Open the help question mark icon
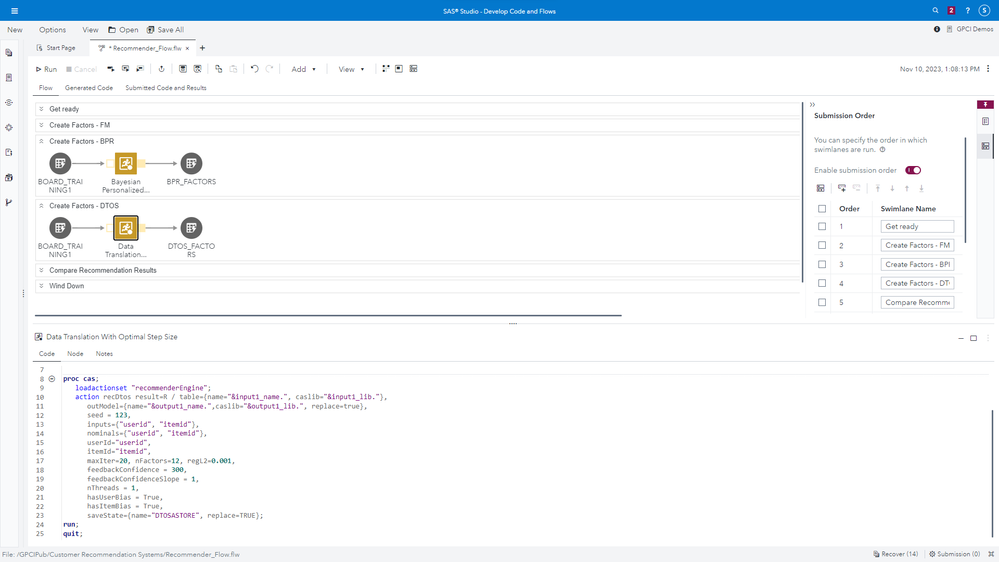Viewport: 999px width, 562px height. coord(967,11)
